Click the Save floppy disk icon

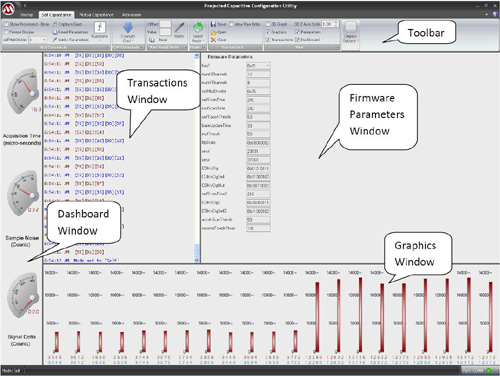click(x=213, y=24)
